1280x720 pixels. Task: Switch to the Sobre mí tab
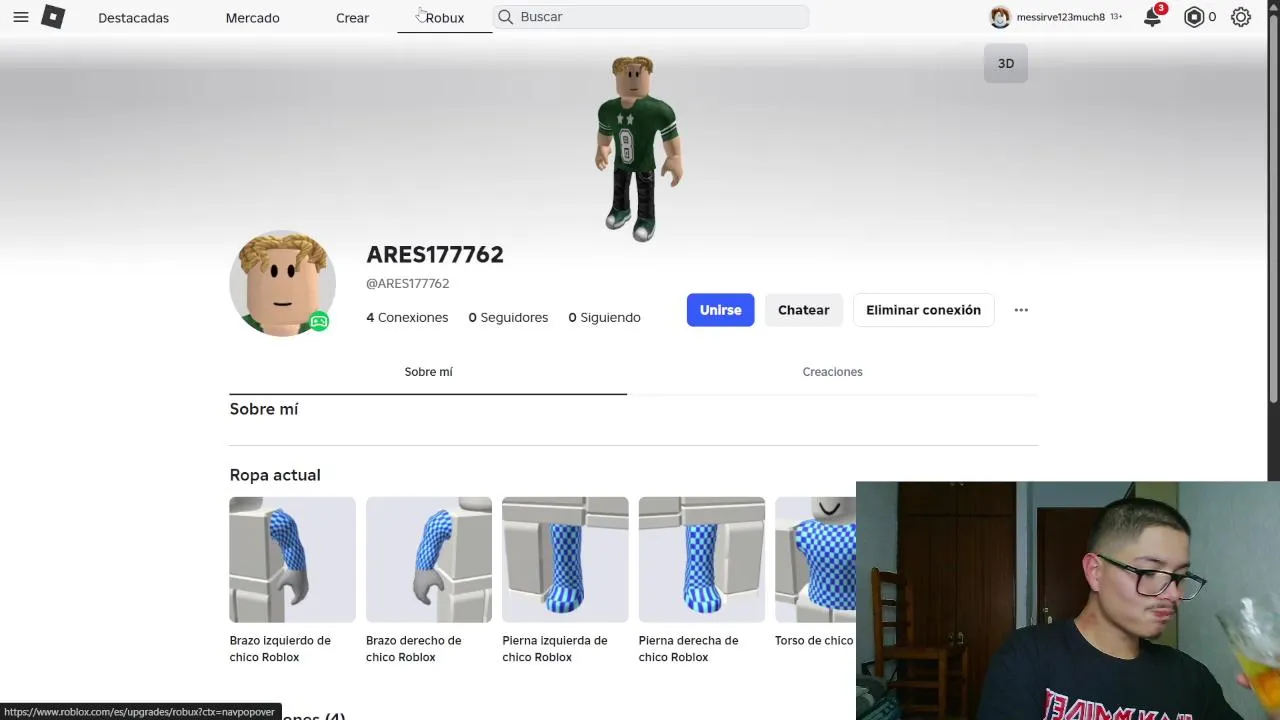coord(428,372)
